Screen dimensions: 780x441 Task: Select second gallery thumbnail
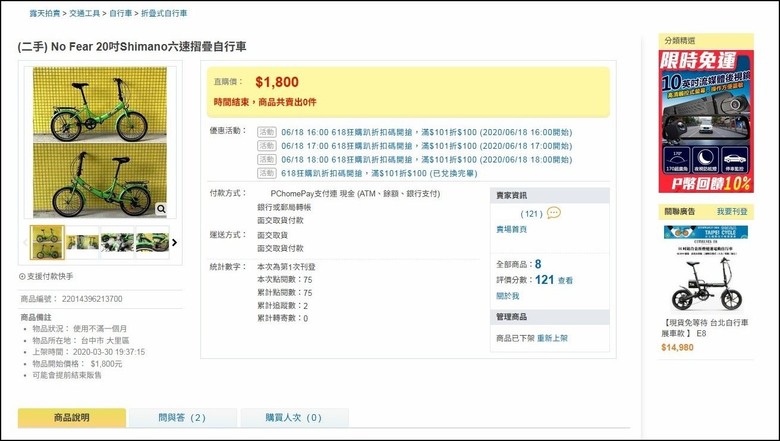click(x=83, y=243)
